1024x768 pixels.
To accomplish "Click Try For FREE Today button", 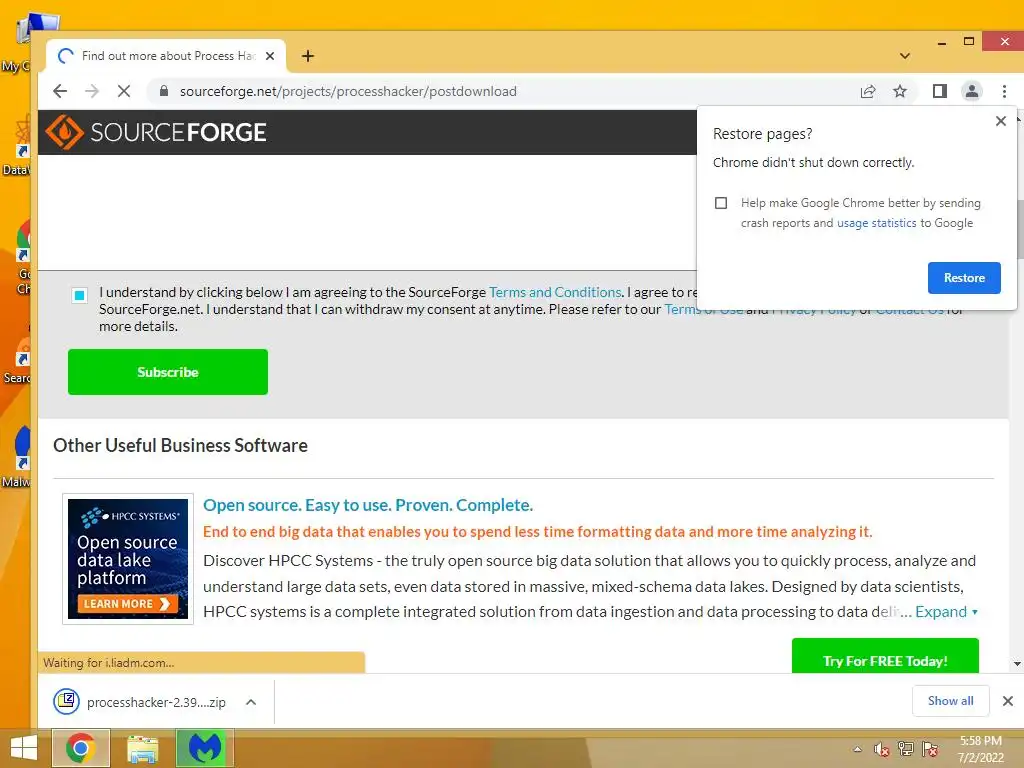I will [885, 656].
